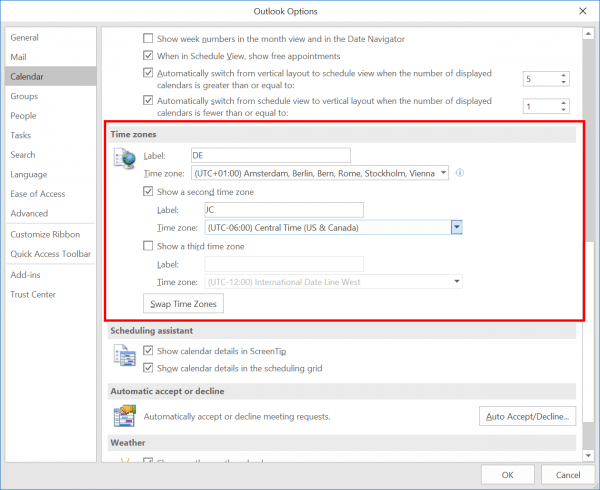Open the People options category

coord(51,116)
